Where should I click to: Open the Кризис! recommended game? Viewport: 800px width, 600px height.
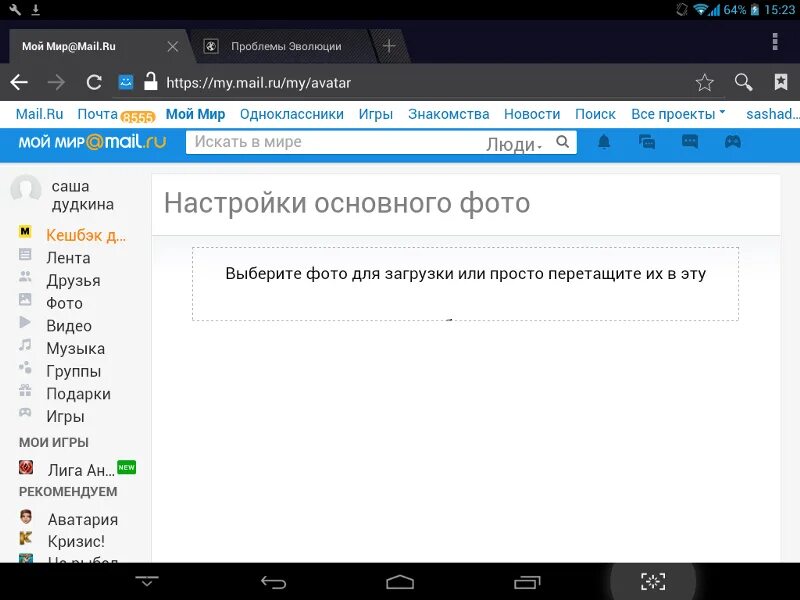(x=76, y=541)
